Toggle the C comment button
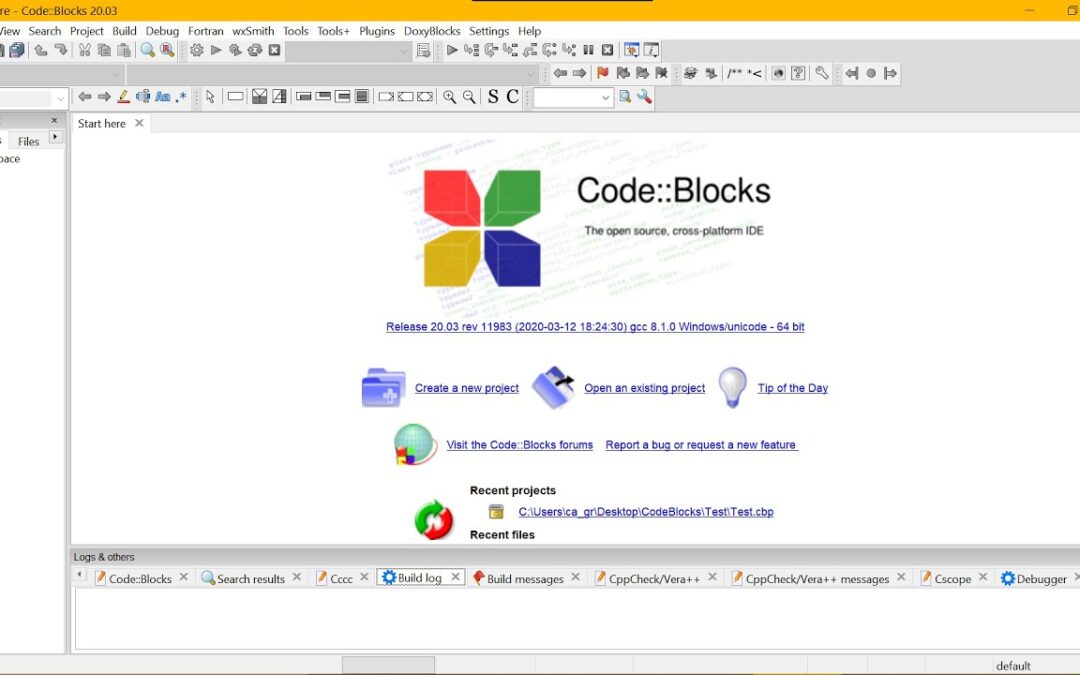This screenshot has width=1080, height=675. [x=512, y=96]
